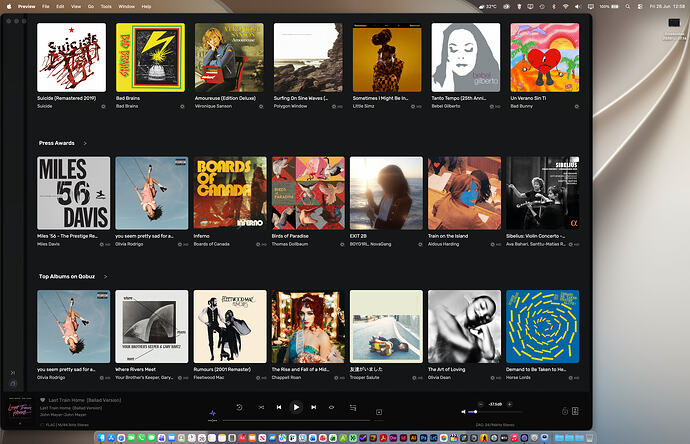Screen dimensions: 690x444
Task: Open the Tools menu
Action: point(106,7)
